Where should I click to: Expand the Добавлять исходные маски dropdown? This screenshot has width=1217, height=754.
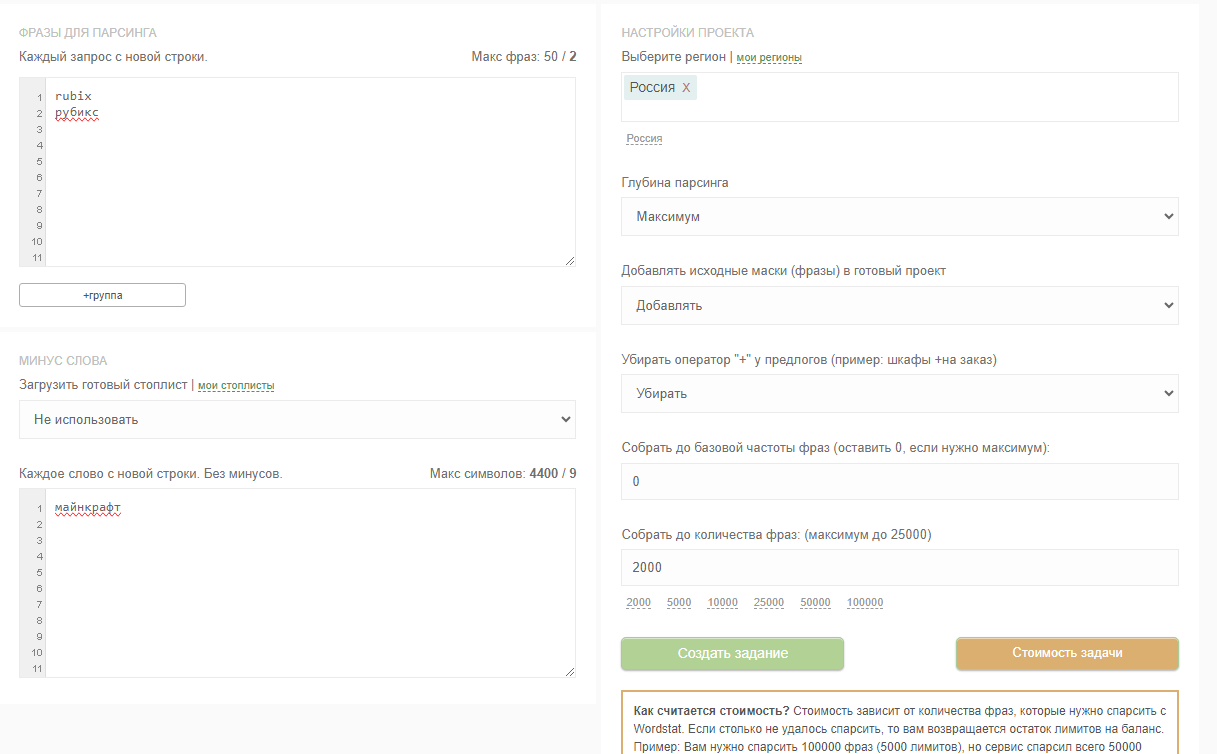899,305
